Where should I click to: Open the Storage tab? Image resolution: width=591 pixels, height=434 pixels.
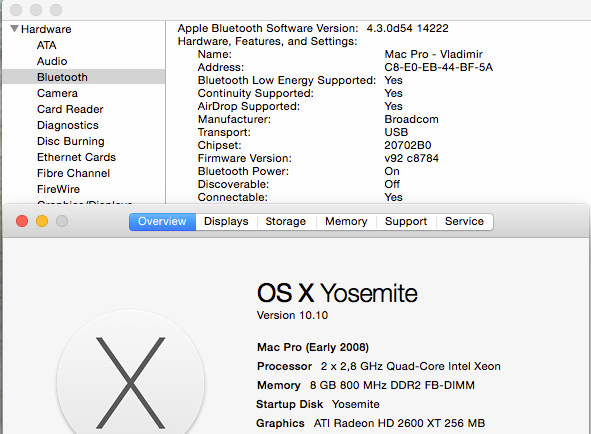286,221
